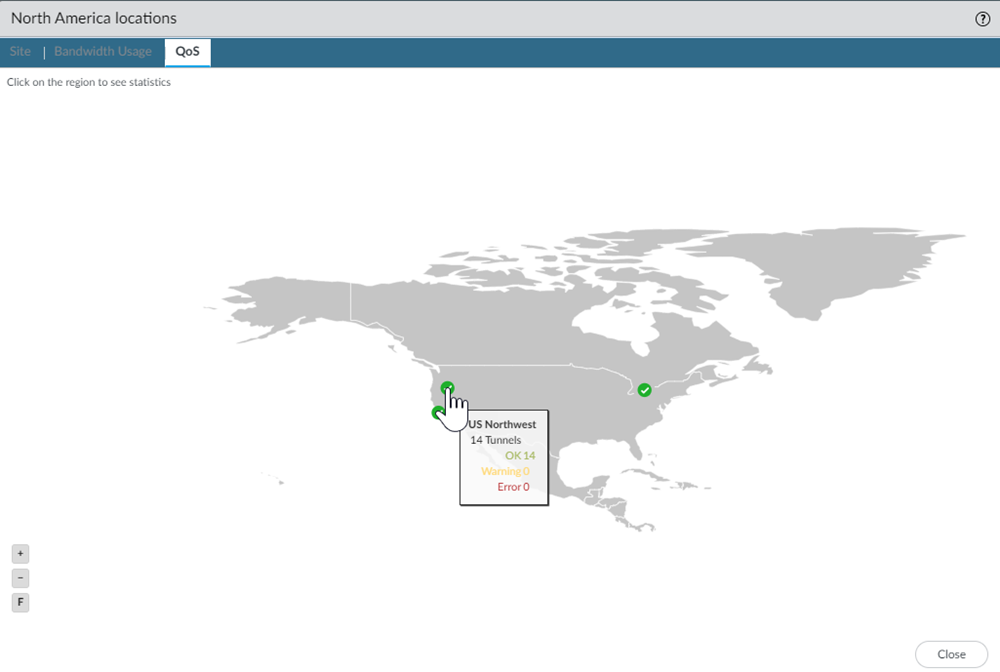The height and width of the screenshot is (672, 1000).
Task: Zoom out with the minus button
Action: [20, 578]
